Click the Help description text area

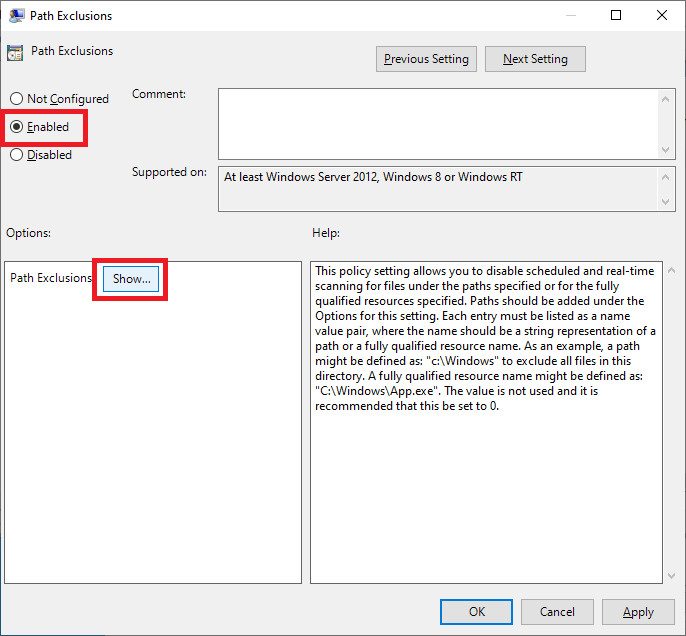(485, 420)
